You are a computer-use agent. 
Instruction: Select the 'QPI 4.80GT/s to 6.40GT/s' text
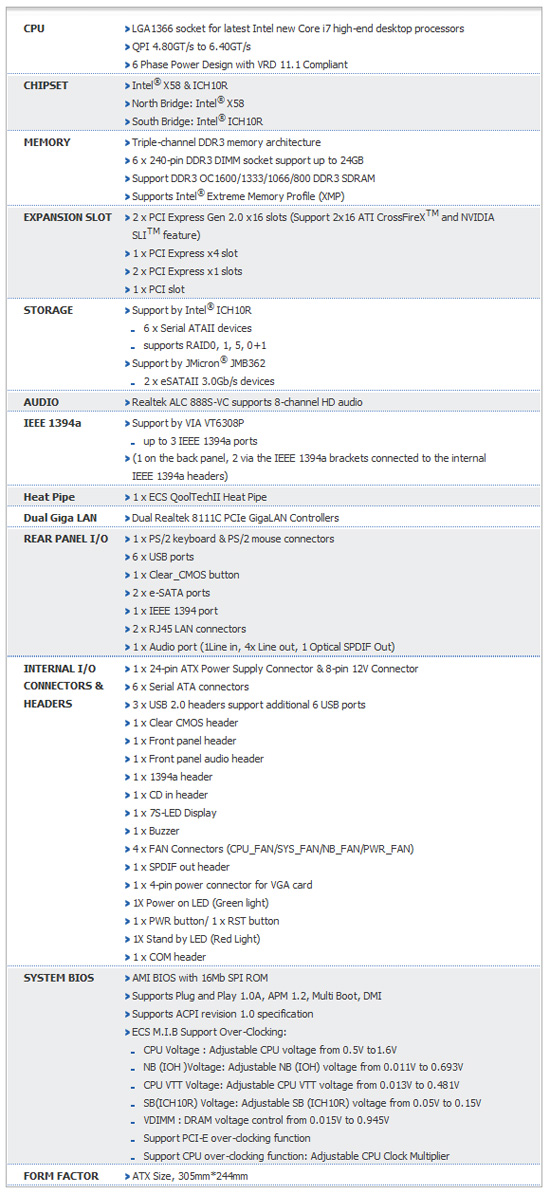coord(192,46)
